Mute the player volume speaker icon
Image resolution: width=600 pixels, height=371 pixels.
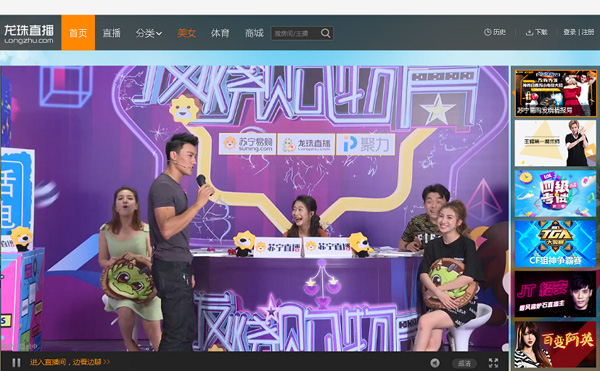(x=435, y=363)
